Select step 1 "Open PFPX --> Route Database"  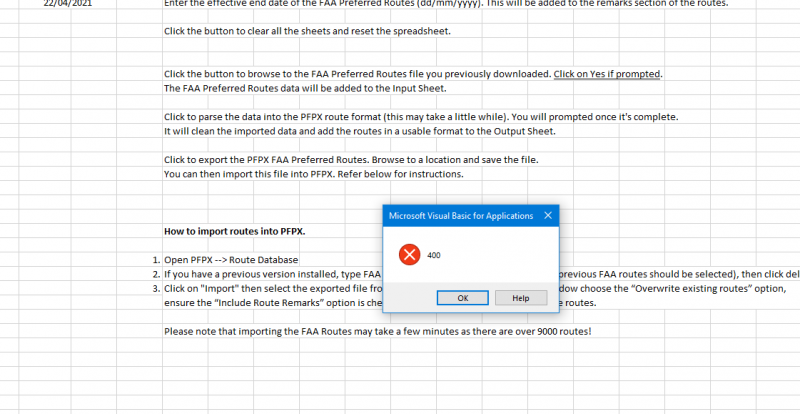click(231, 260)
